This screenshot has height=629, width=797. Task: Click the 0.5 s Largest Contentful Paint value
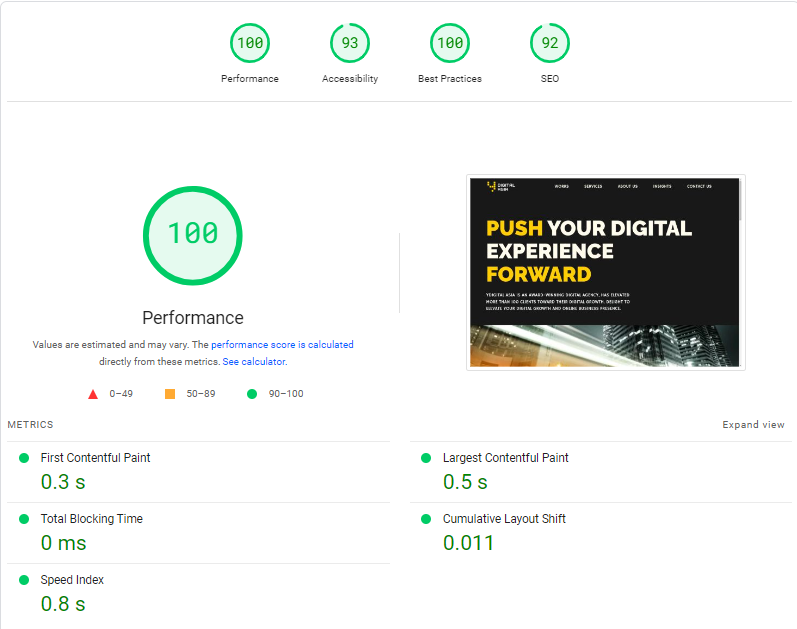465,482
